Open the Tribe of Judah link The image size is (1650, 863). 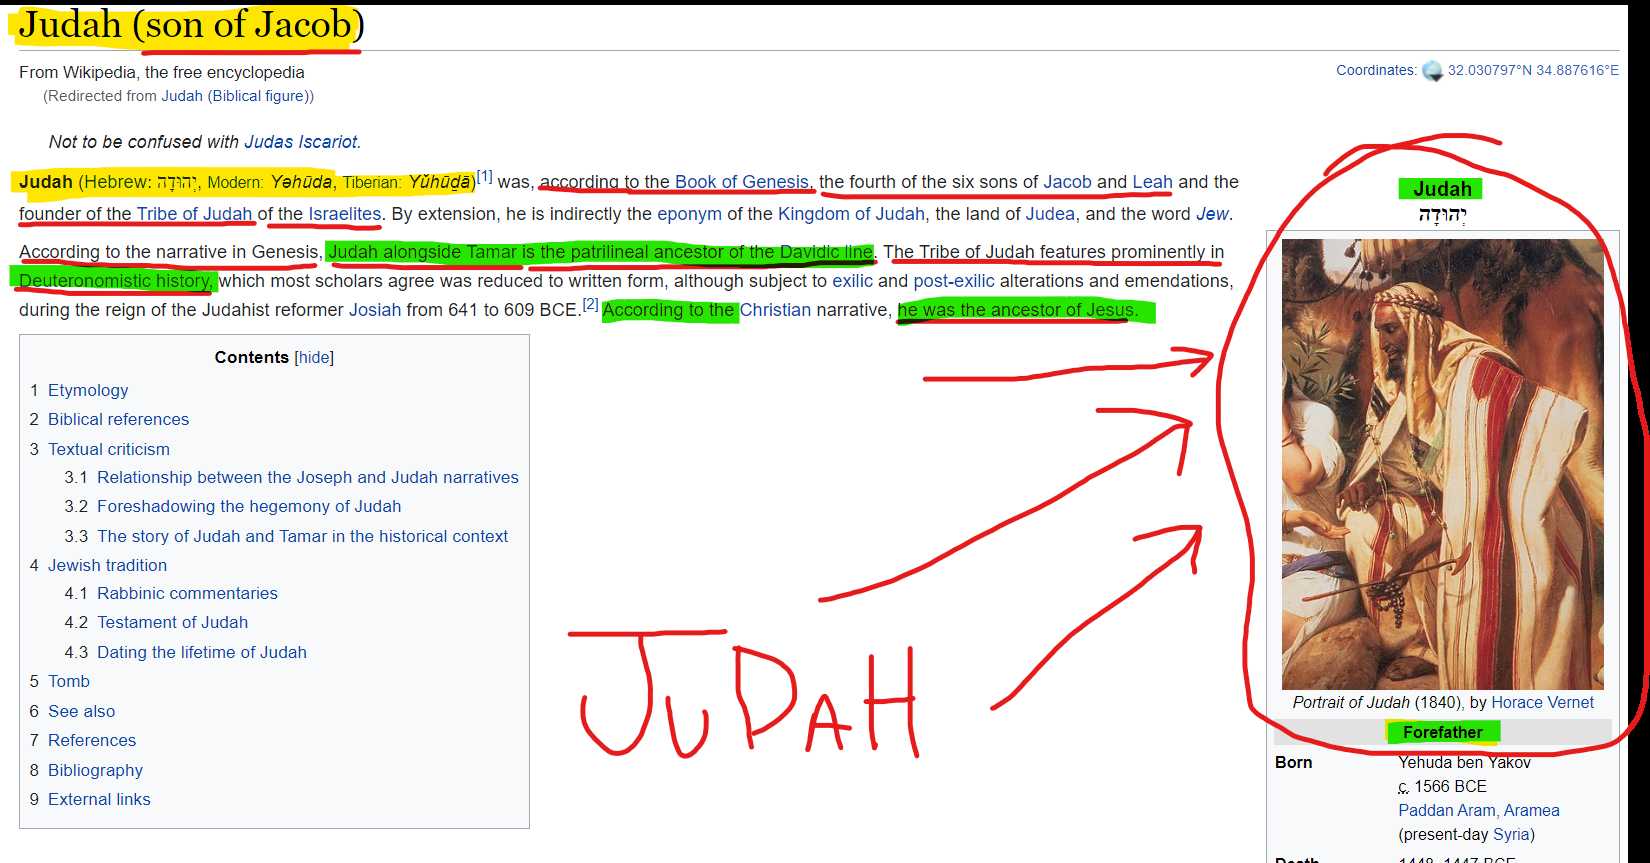(194, 214)
